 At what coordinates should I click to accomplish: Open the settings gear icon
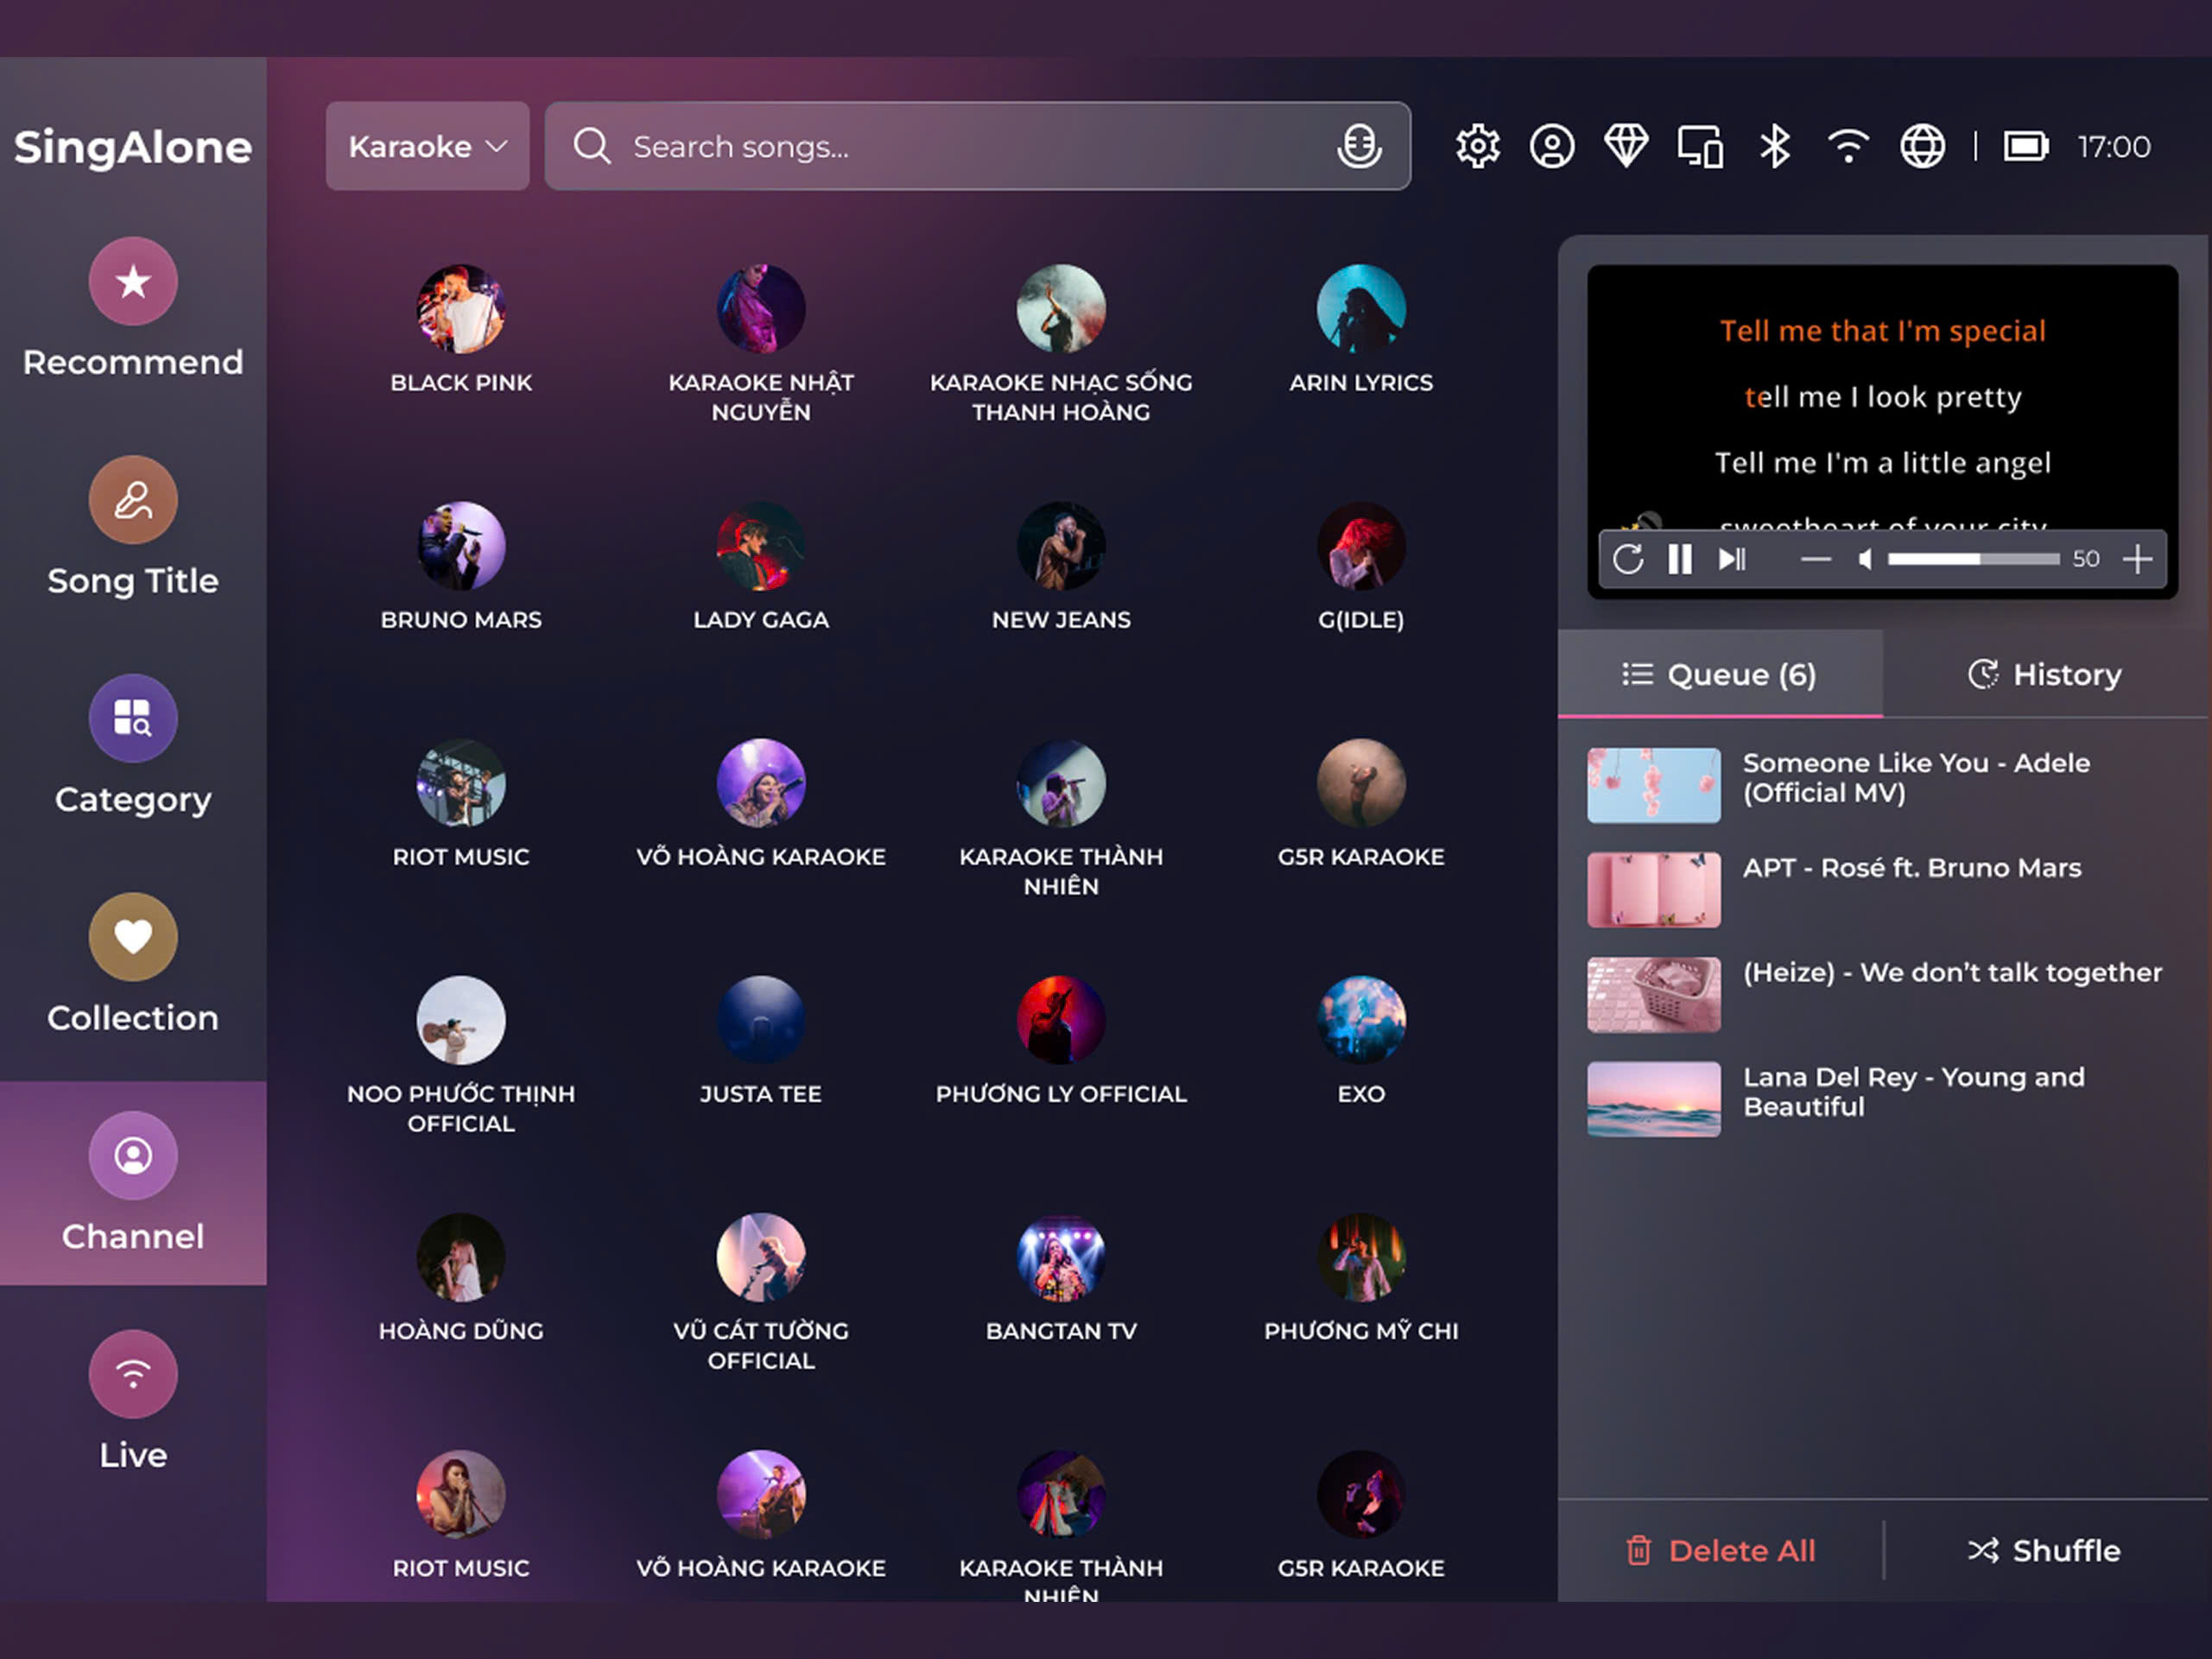[x=1477, y=147]
